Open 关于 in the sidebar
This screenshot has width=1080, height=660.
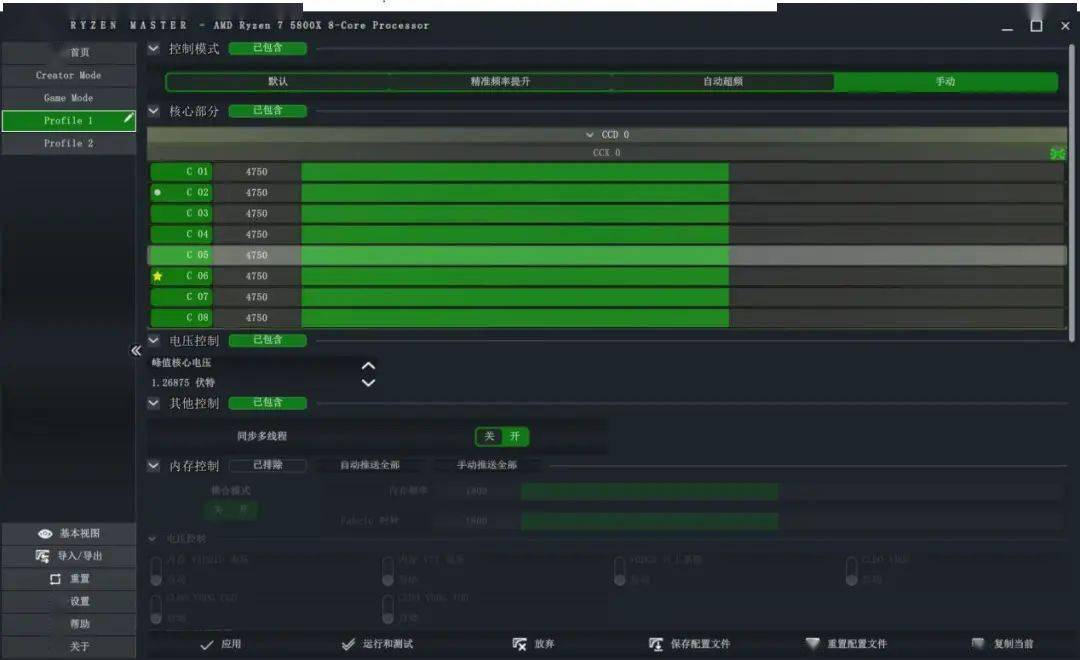pyautogui.click(x=69, y=647)
